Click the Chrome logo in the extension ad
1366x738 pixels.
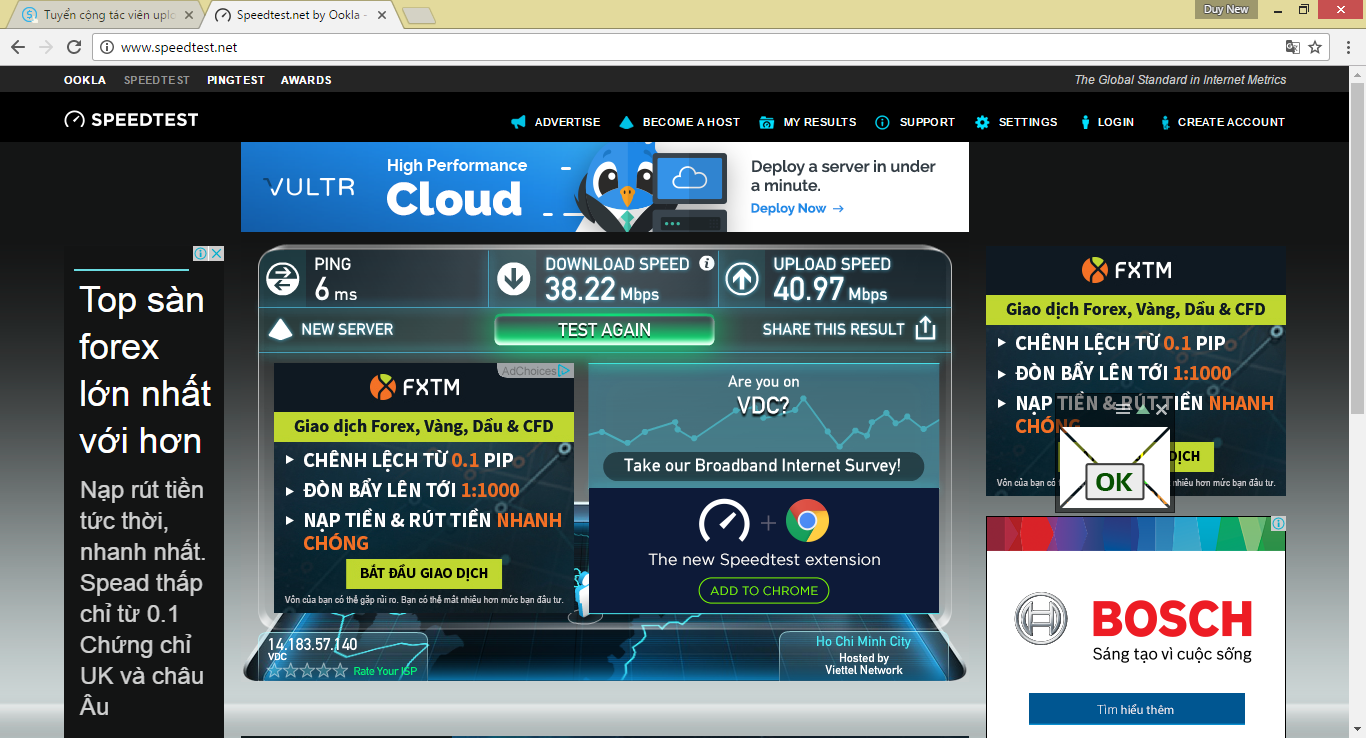pyautogui.click(x=807, y=521)
